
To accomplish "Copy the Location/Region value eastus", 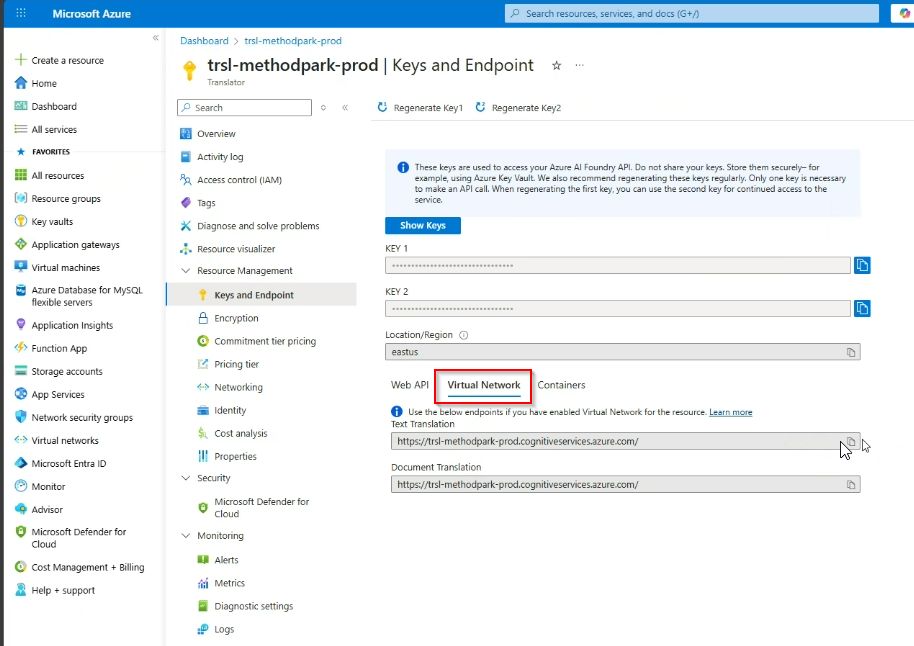I will pyautogui.click(x=850, y=352).
